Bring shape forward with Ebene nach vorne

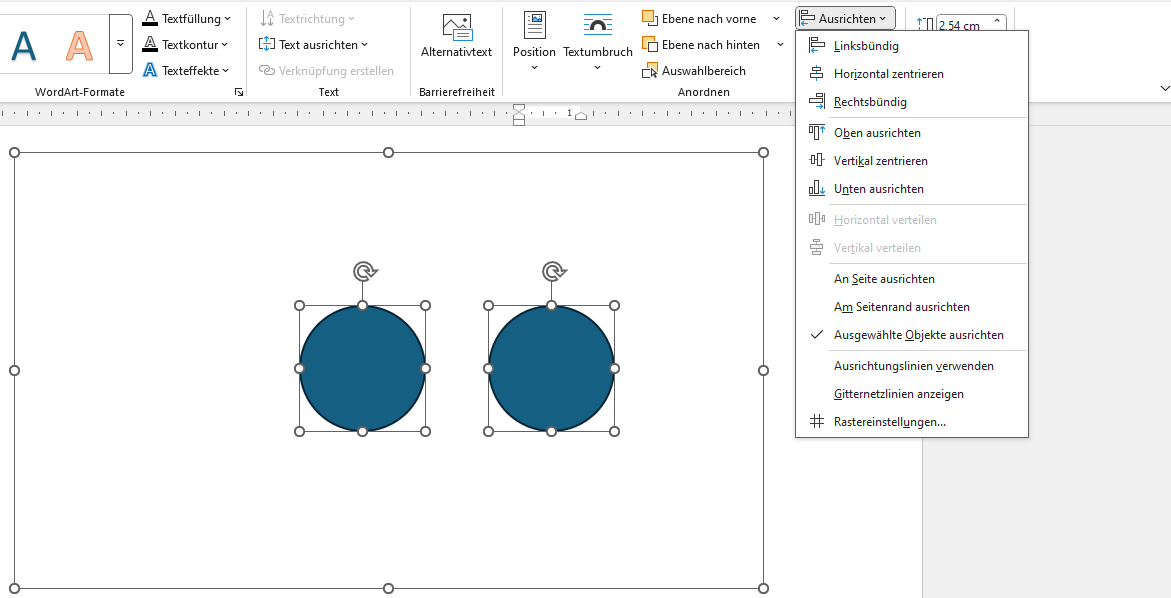point(700,19)
